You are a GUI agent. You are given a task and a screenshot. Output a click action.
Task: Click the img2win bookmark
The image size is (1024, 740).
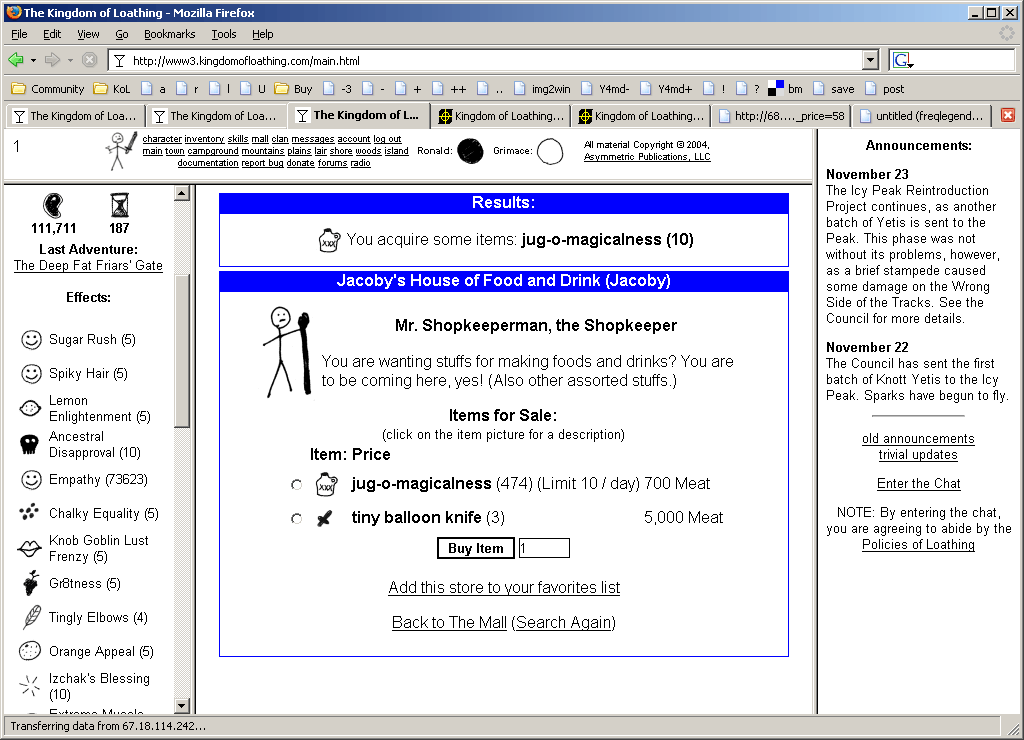tap(542, 89)
